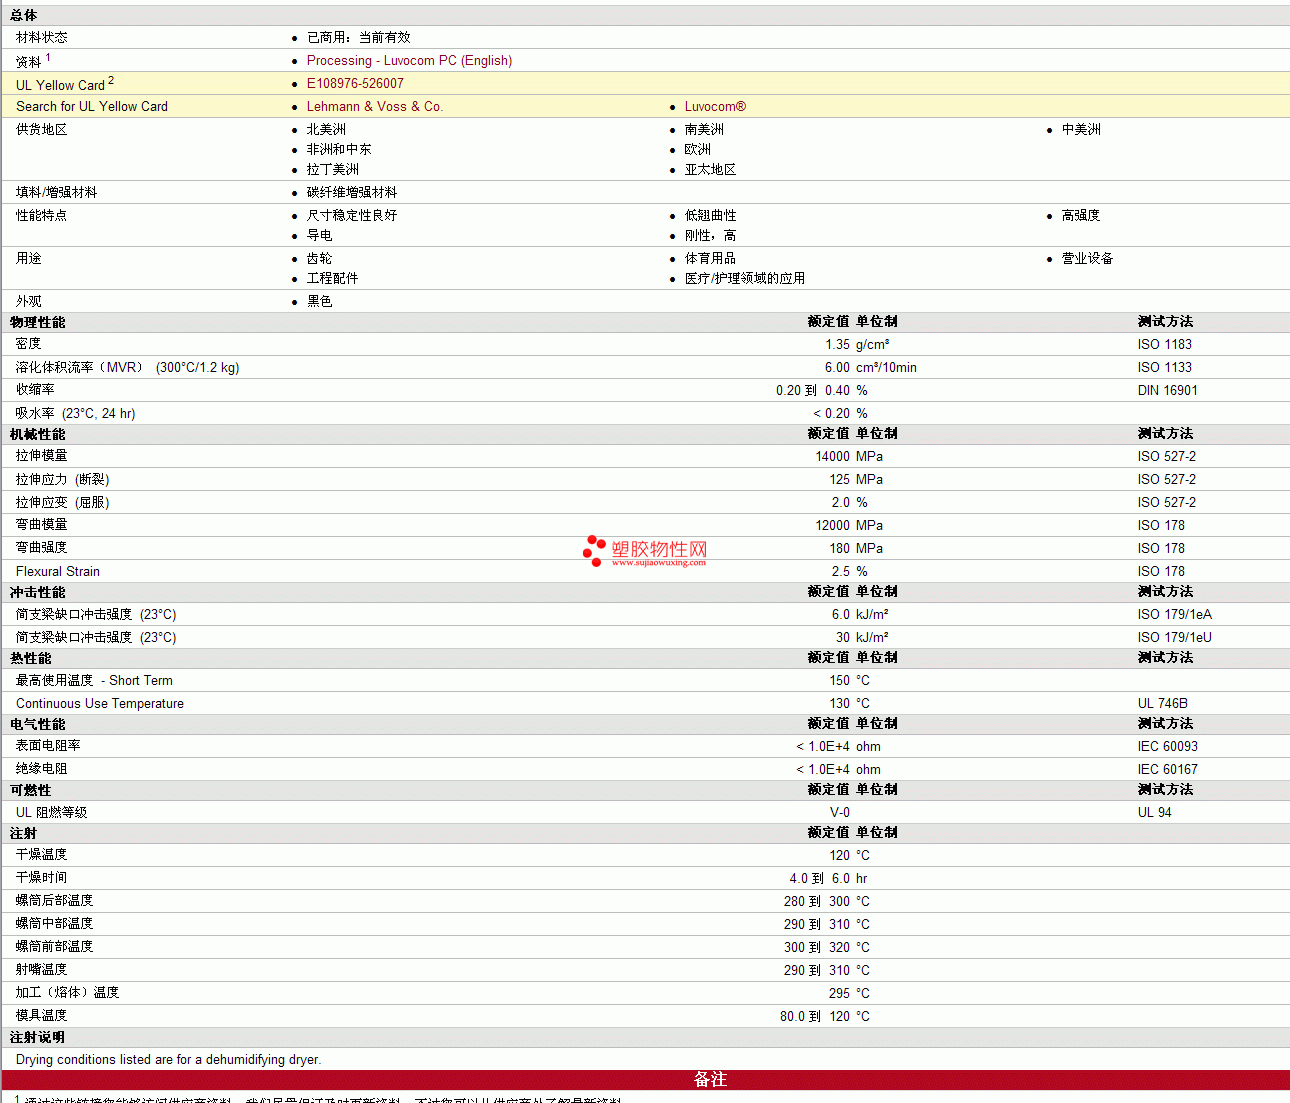Image resolution: width=1290 pixels, height=1103 pixels.
Task: Click the 热性能 section header
Action: pyautogui.click(x=30, y=658)
